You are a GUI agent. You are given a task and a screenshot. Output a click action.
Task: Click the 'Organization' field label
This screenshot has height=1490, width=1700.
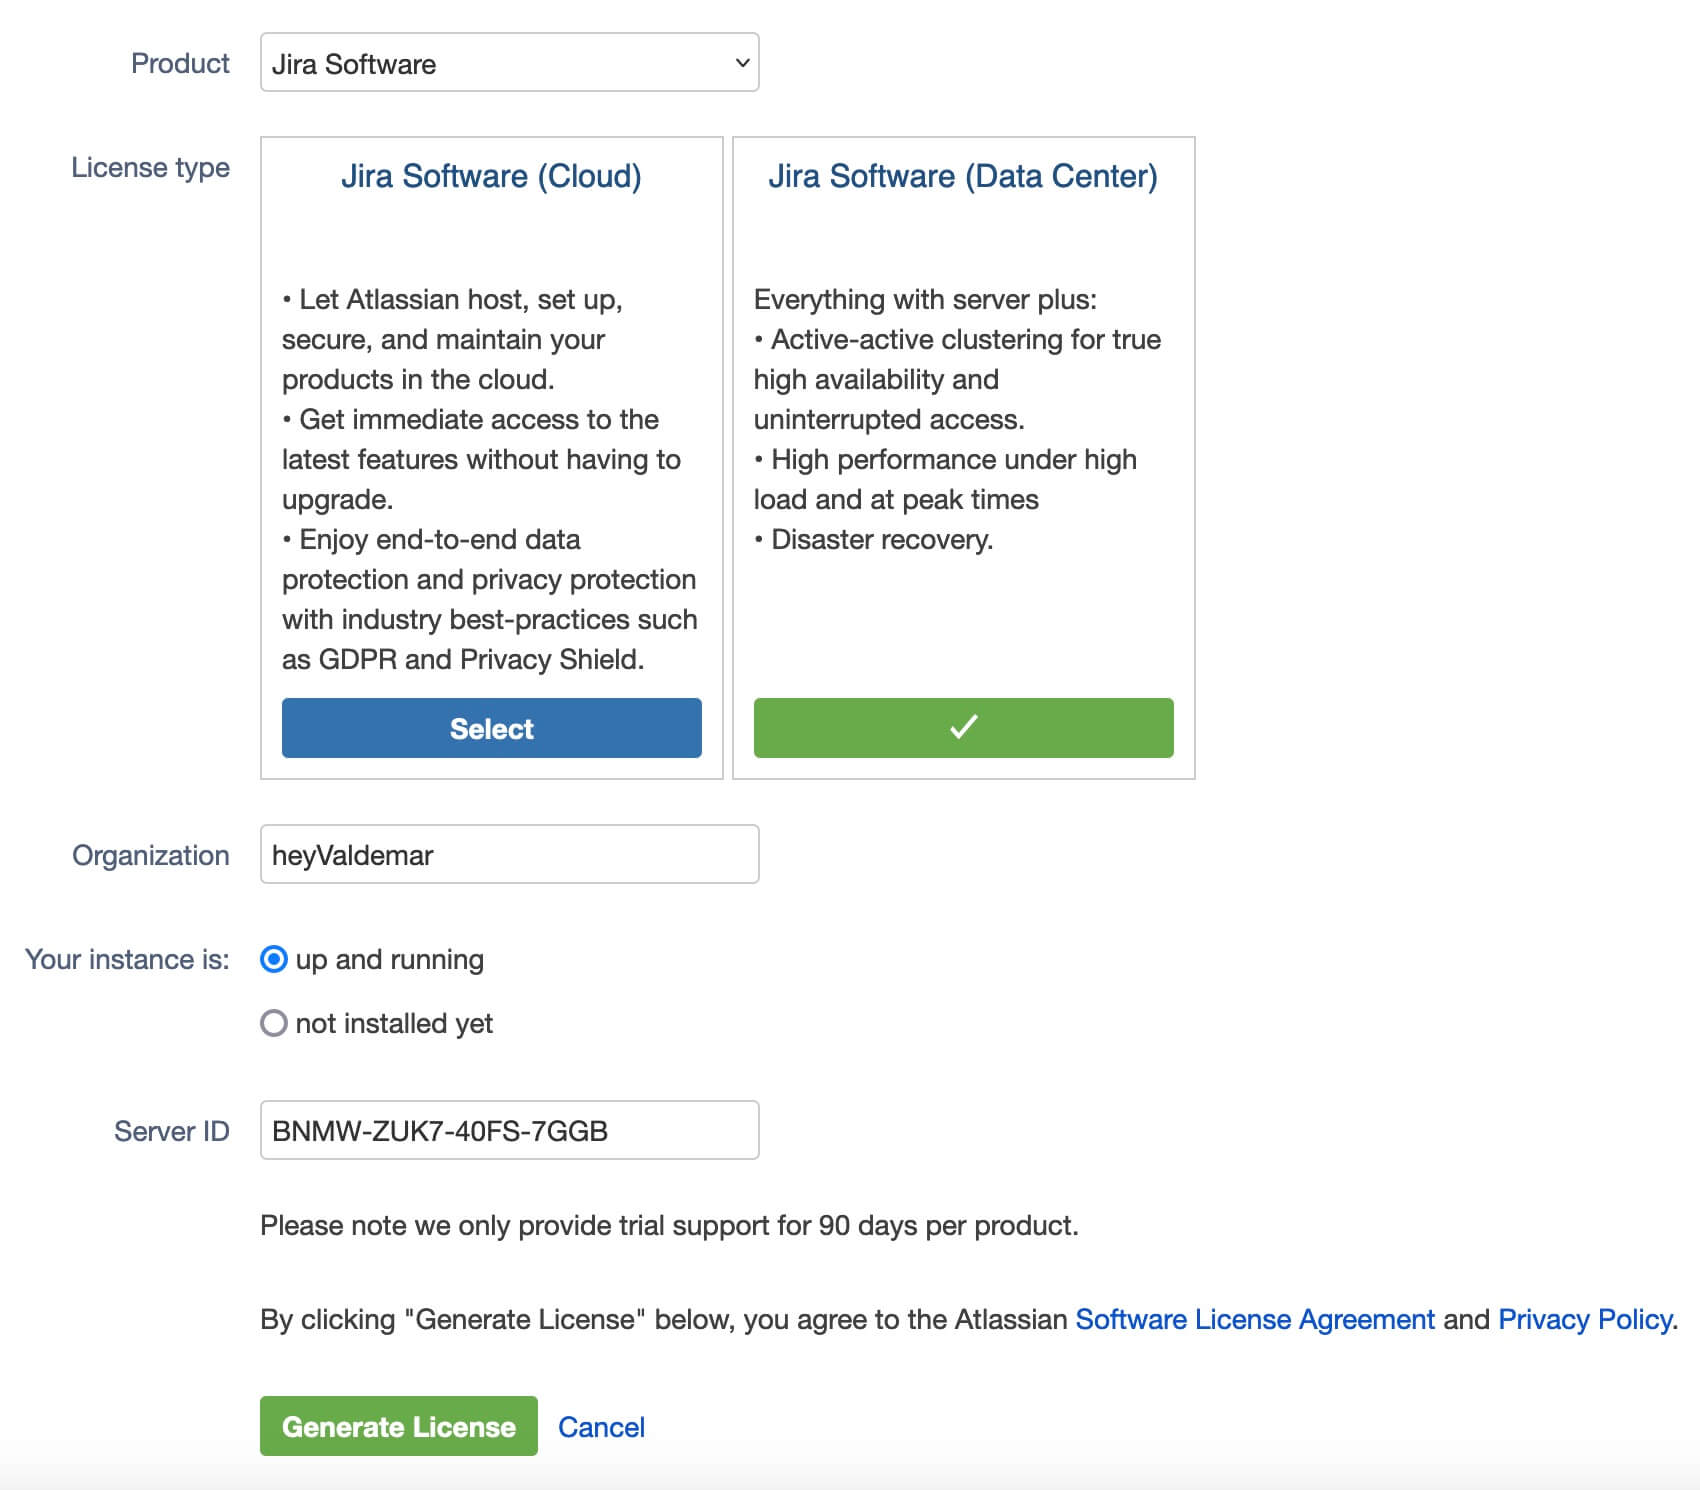coord(150,856)
